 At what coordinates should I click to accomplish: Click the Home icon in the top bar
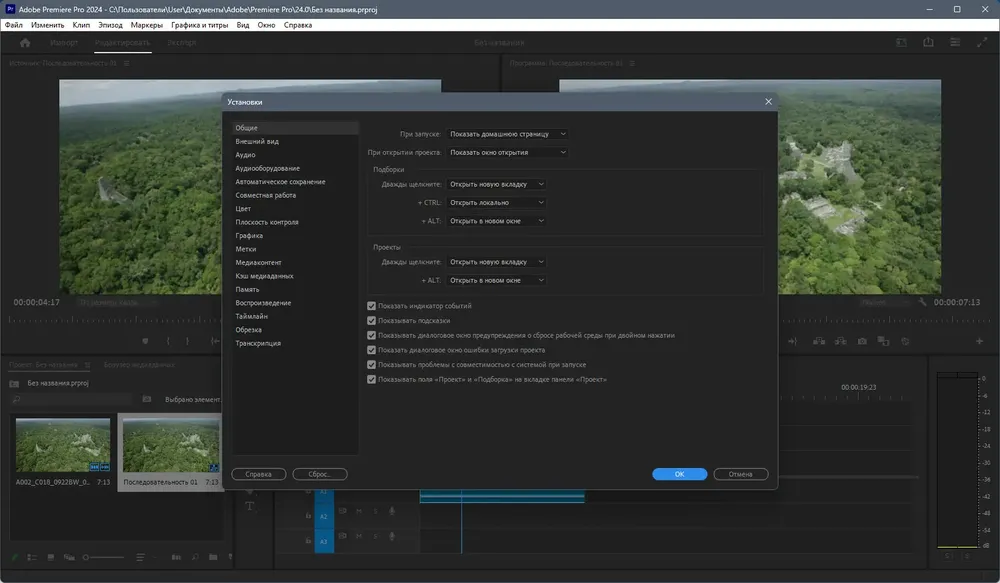pyautogui.click(x=26, y=43)
